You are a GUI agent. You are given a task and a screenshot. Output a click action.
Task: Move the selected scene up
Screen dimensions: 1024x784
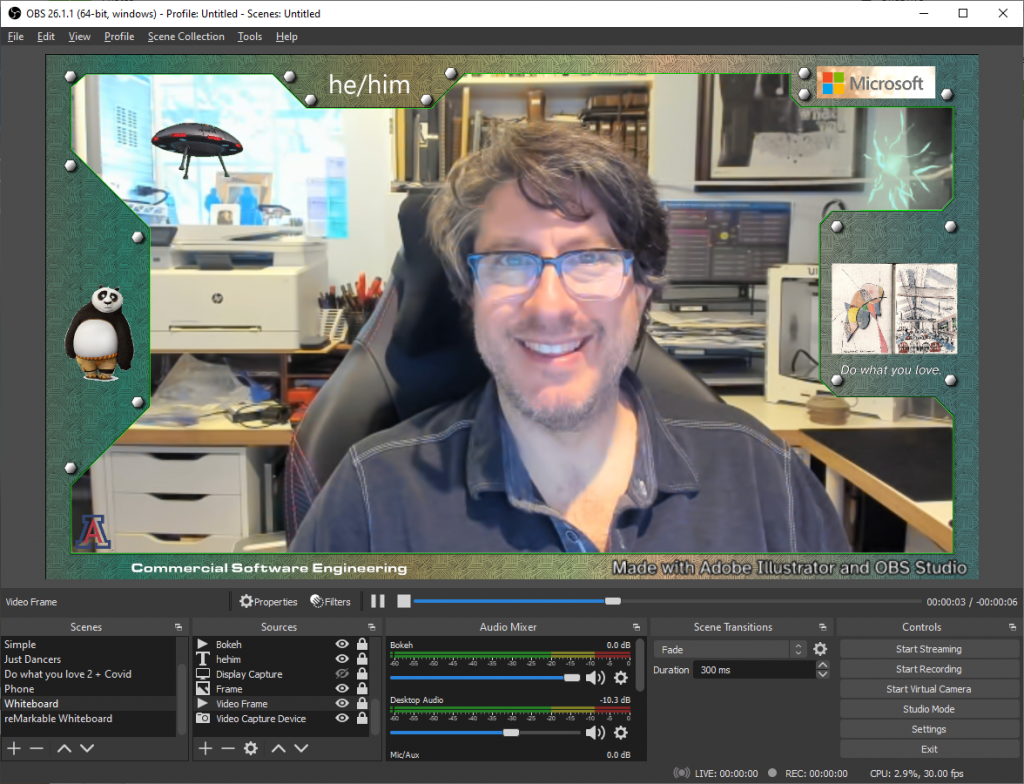pos(64,748)
